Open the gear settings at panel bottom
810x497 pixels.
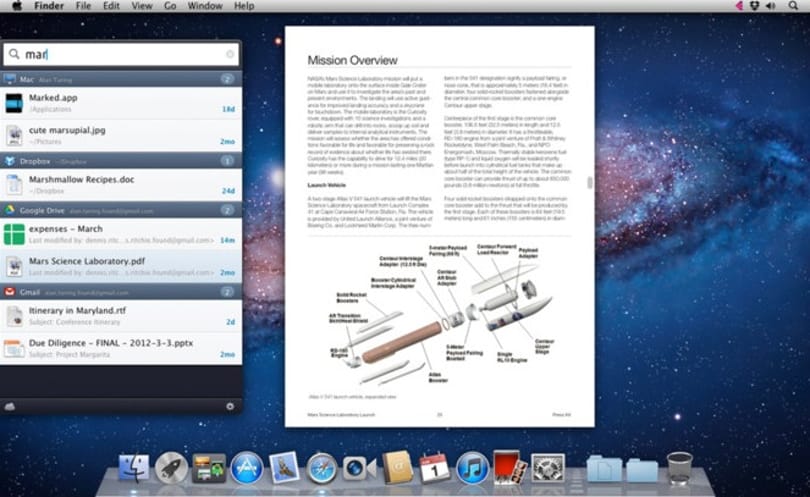tap(230, 407)
